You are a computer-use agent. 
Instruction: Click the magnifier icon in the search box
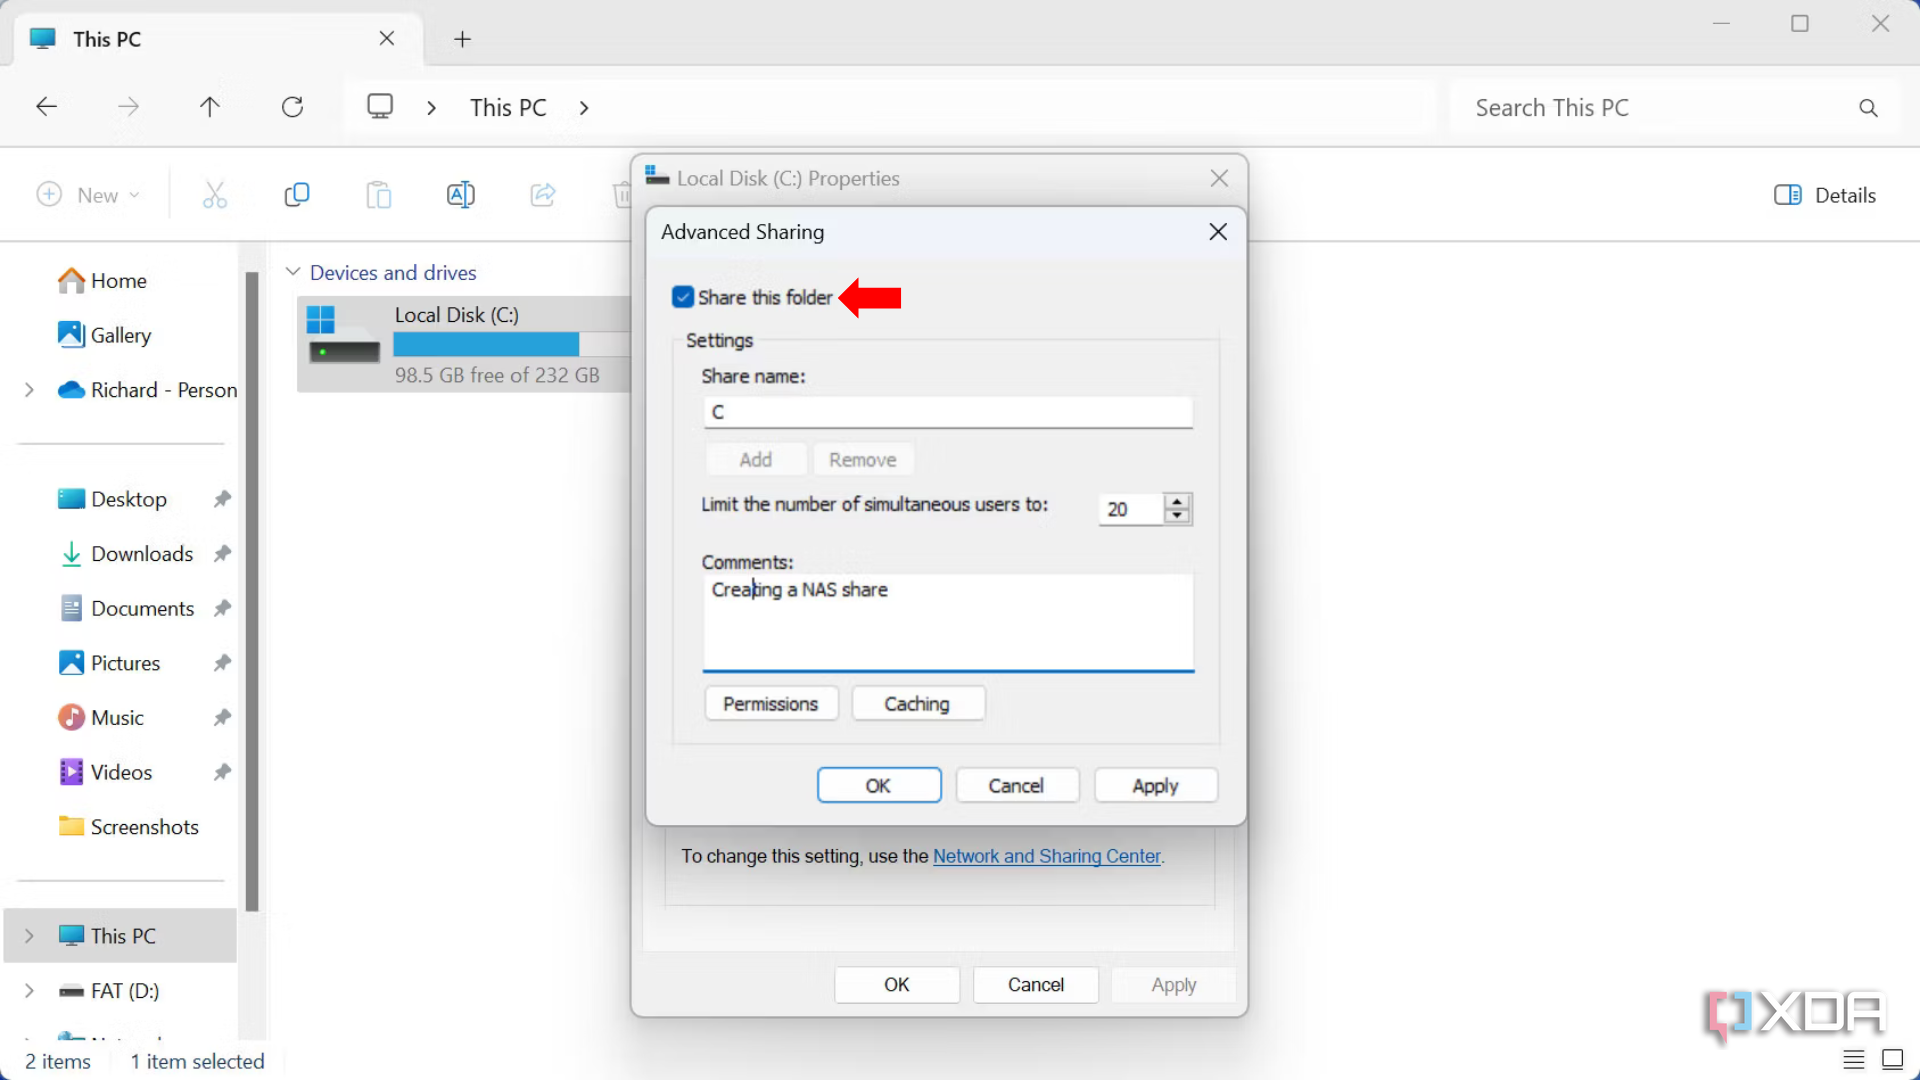tap(1868, 107)
